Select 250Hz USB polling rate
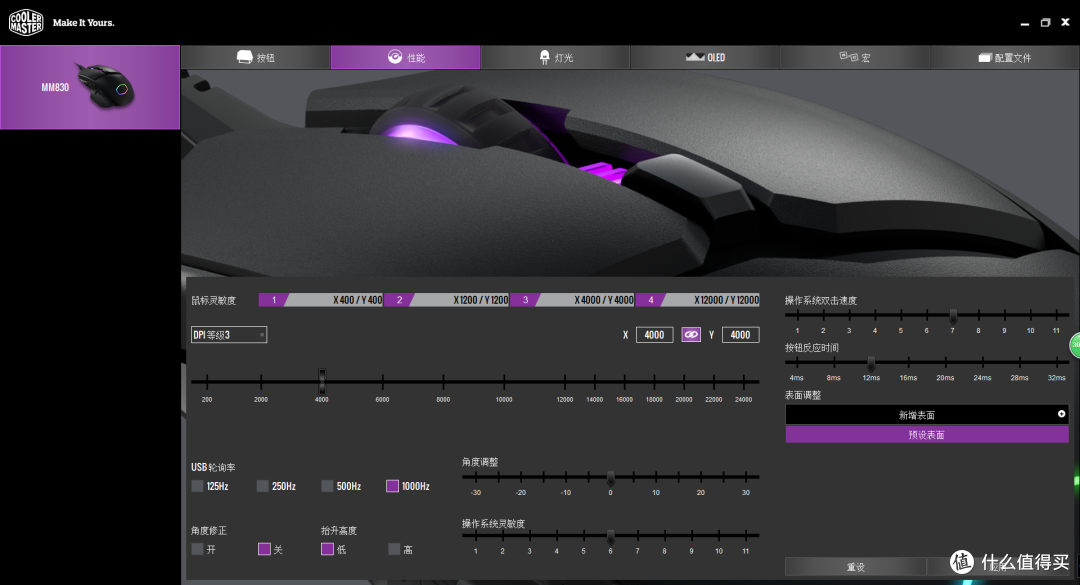The image size is (1080, 585). click(x=262, y=486)
